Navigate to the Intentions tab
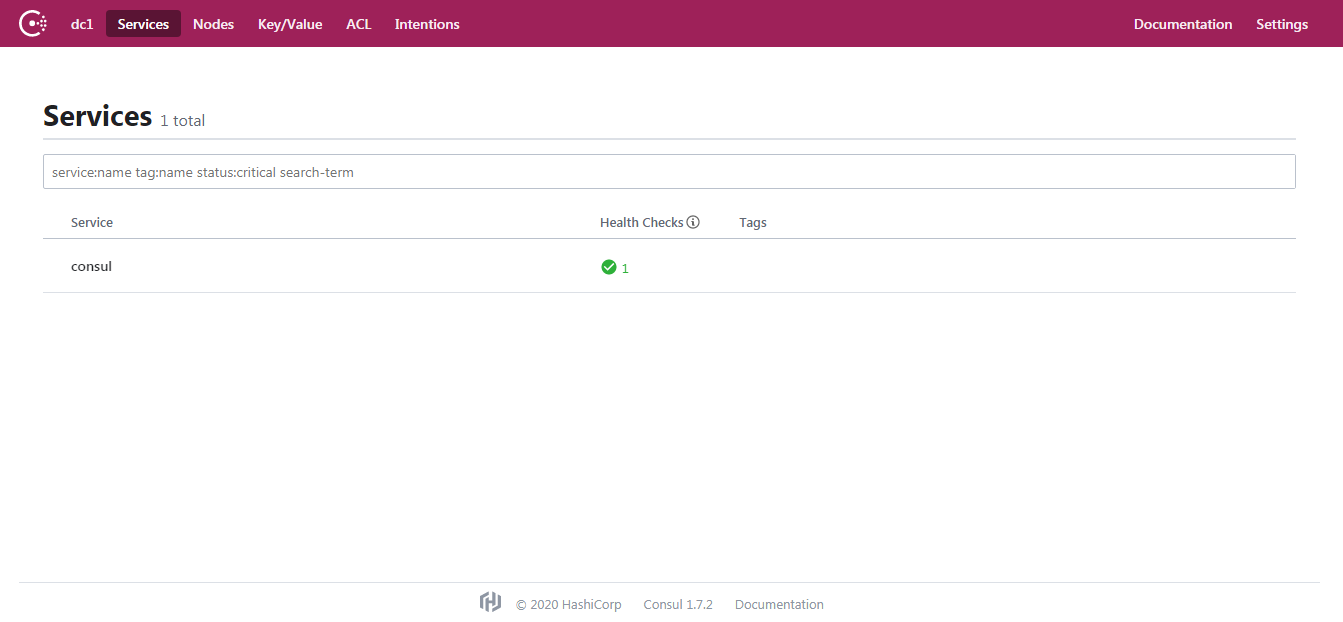Viewport: 1343px width, 622px height. [427, 24]
